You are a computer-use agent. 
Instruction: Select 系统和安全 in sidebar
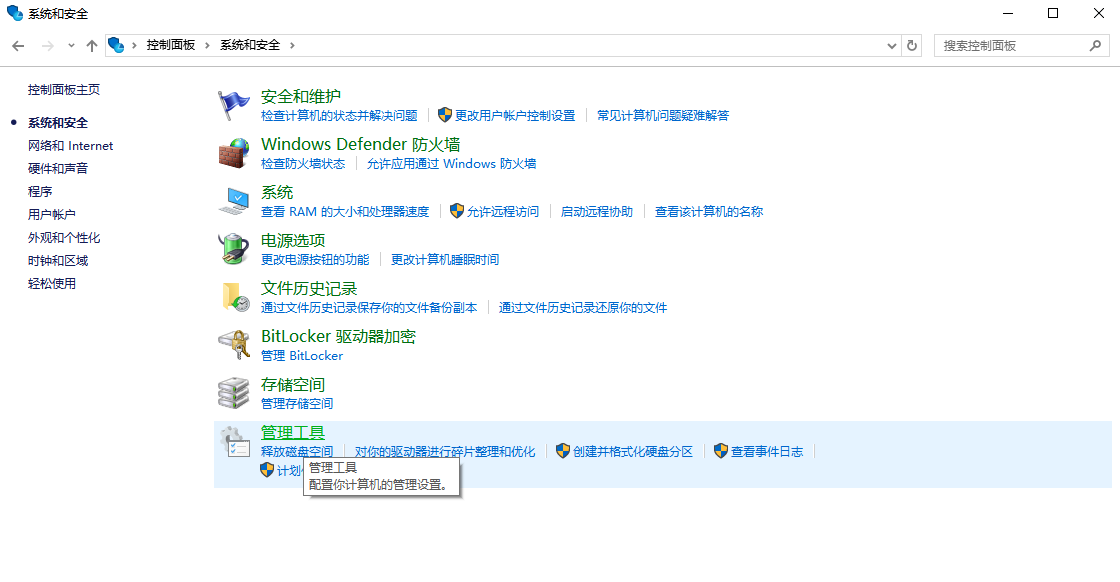point(58,123)
